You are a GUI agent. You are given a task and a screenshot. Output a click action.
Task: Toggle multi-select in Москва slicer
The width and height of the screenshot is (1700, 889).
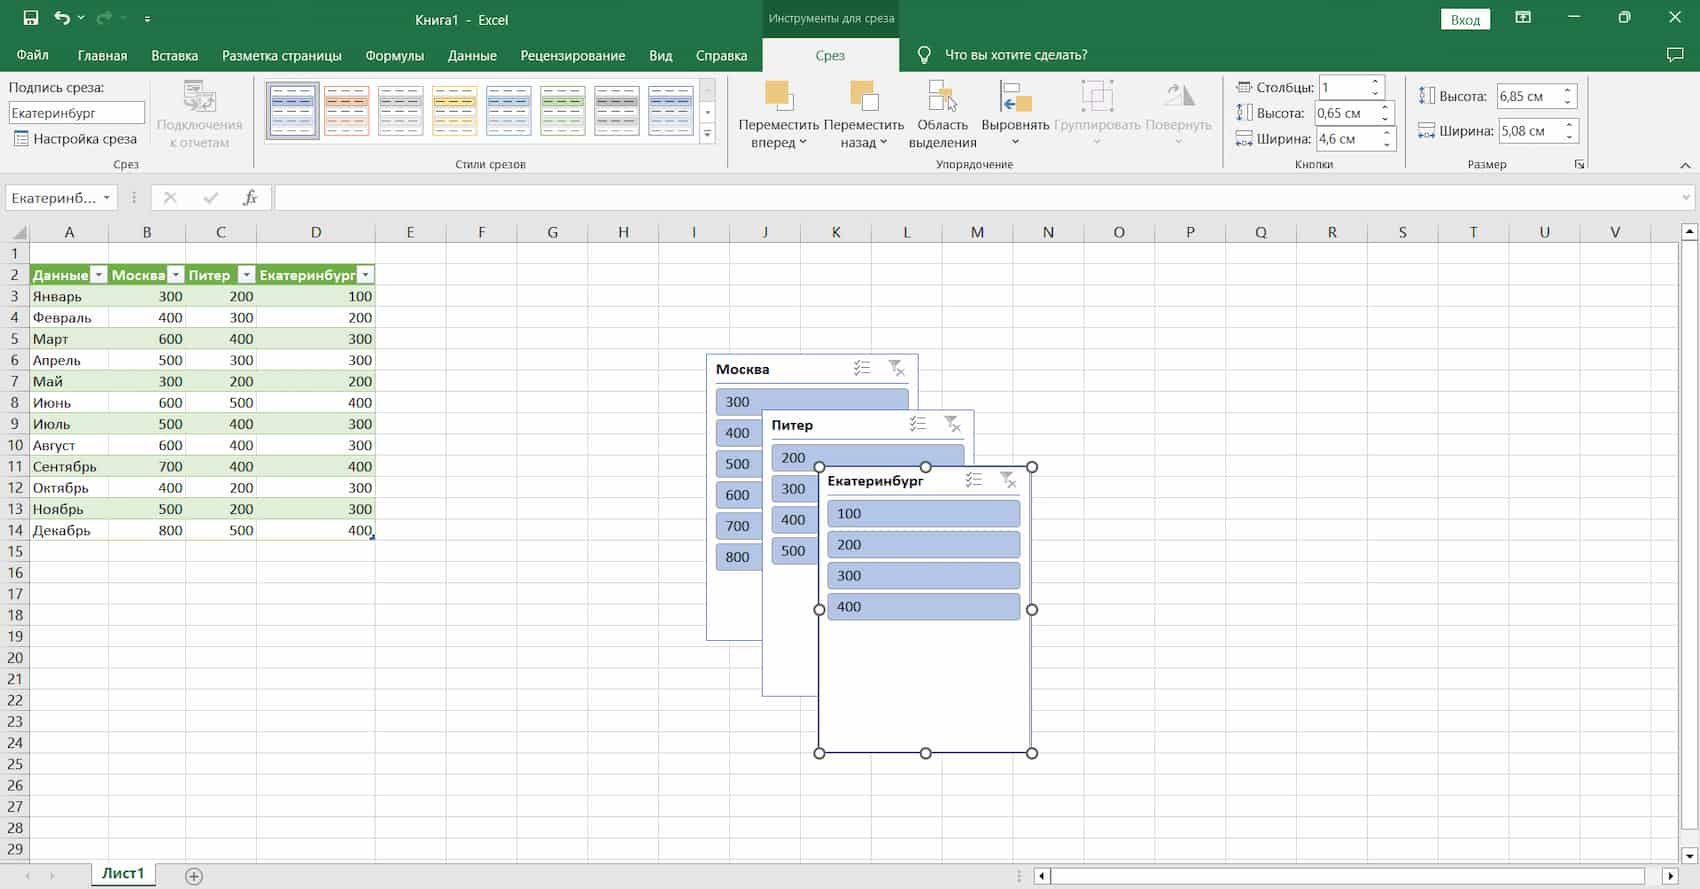coord(862,369)
